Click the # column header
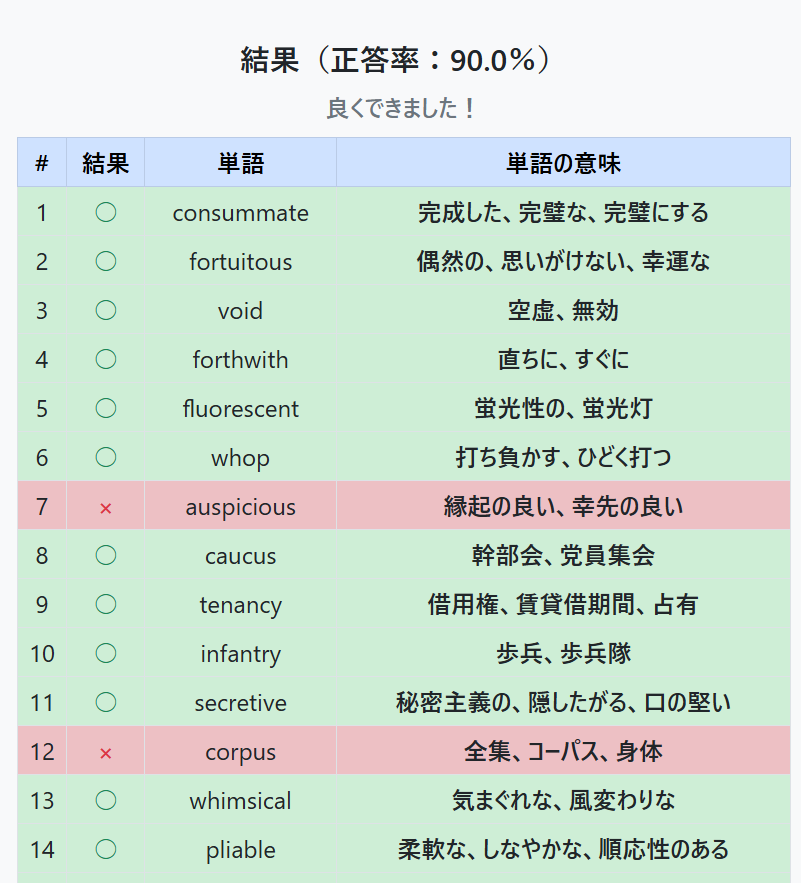This screenshot has height=883, width=801. (42, 163)
